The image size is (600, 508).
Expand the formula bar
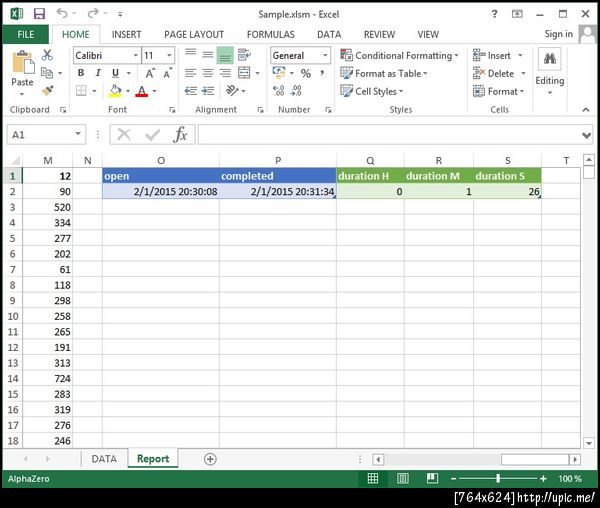(x=586, y=135)
